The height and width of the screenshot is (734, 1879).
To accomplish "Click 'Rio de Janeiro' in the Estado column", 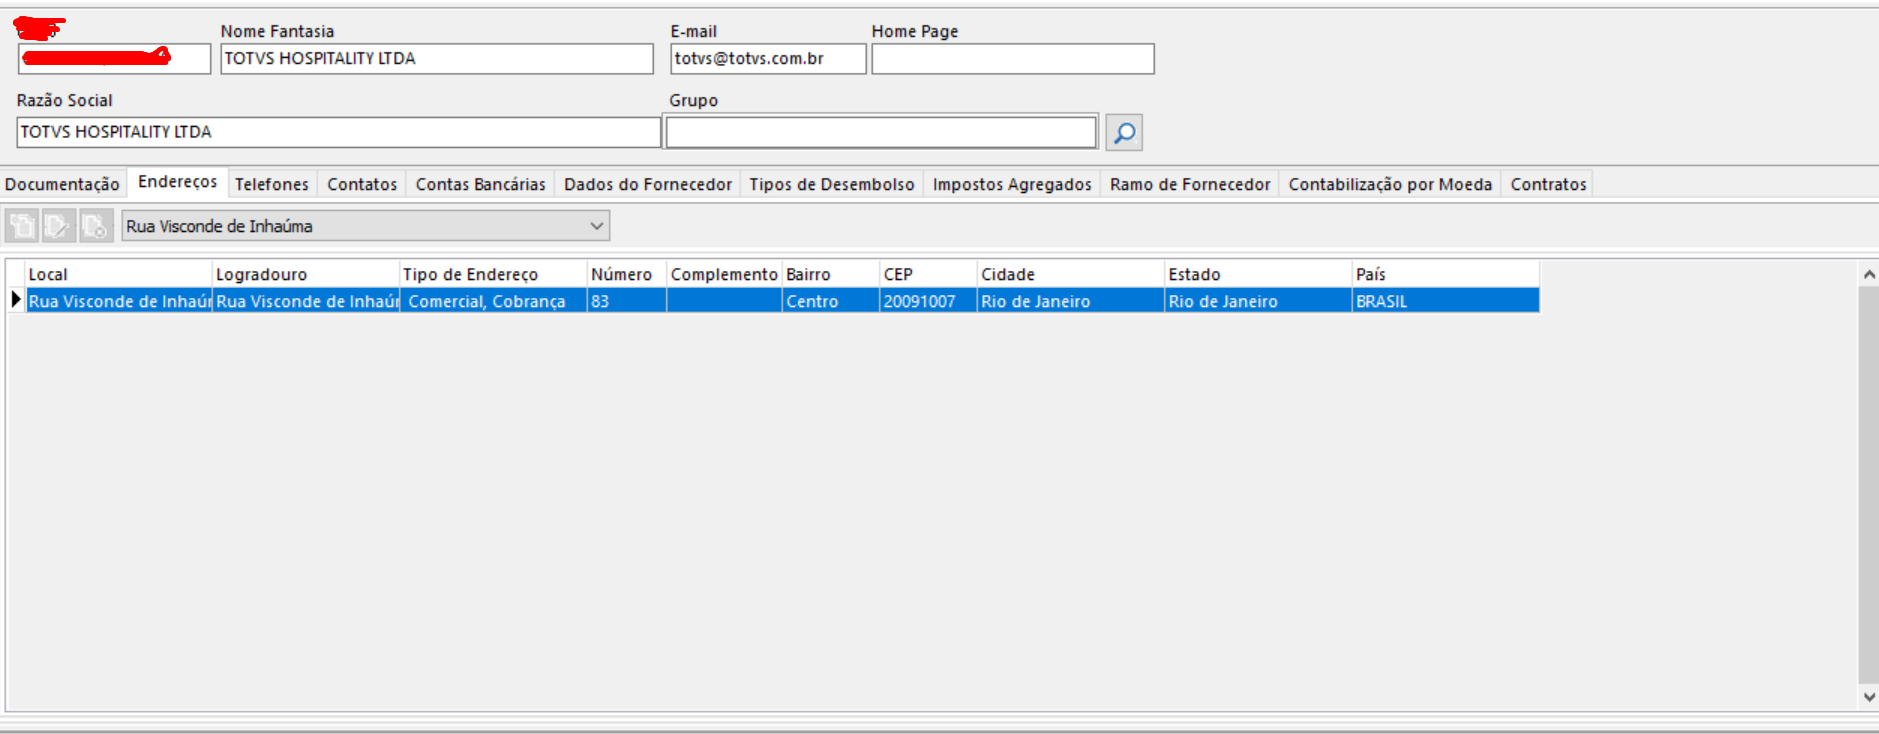I will (1258, 301).
